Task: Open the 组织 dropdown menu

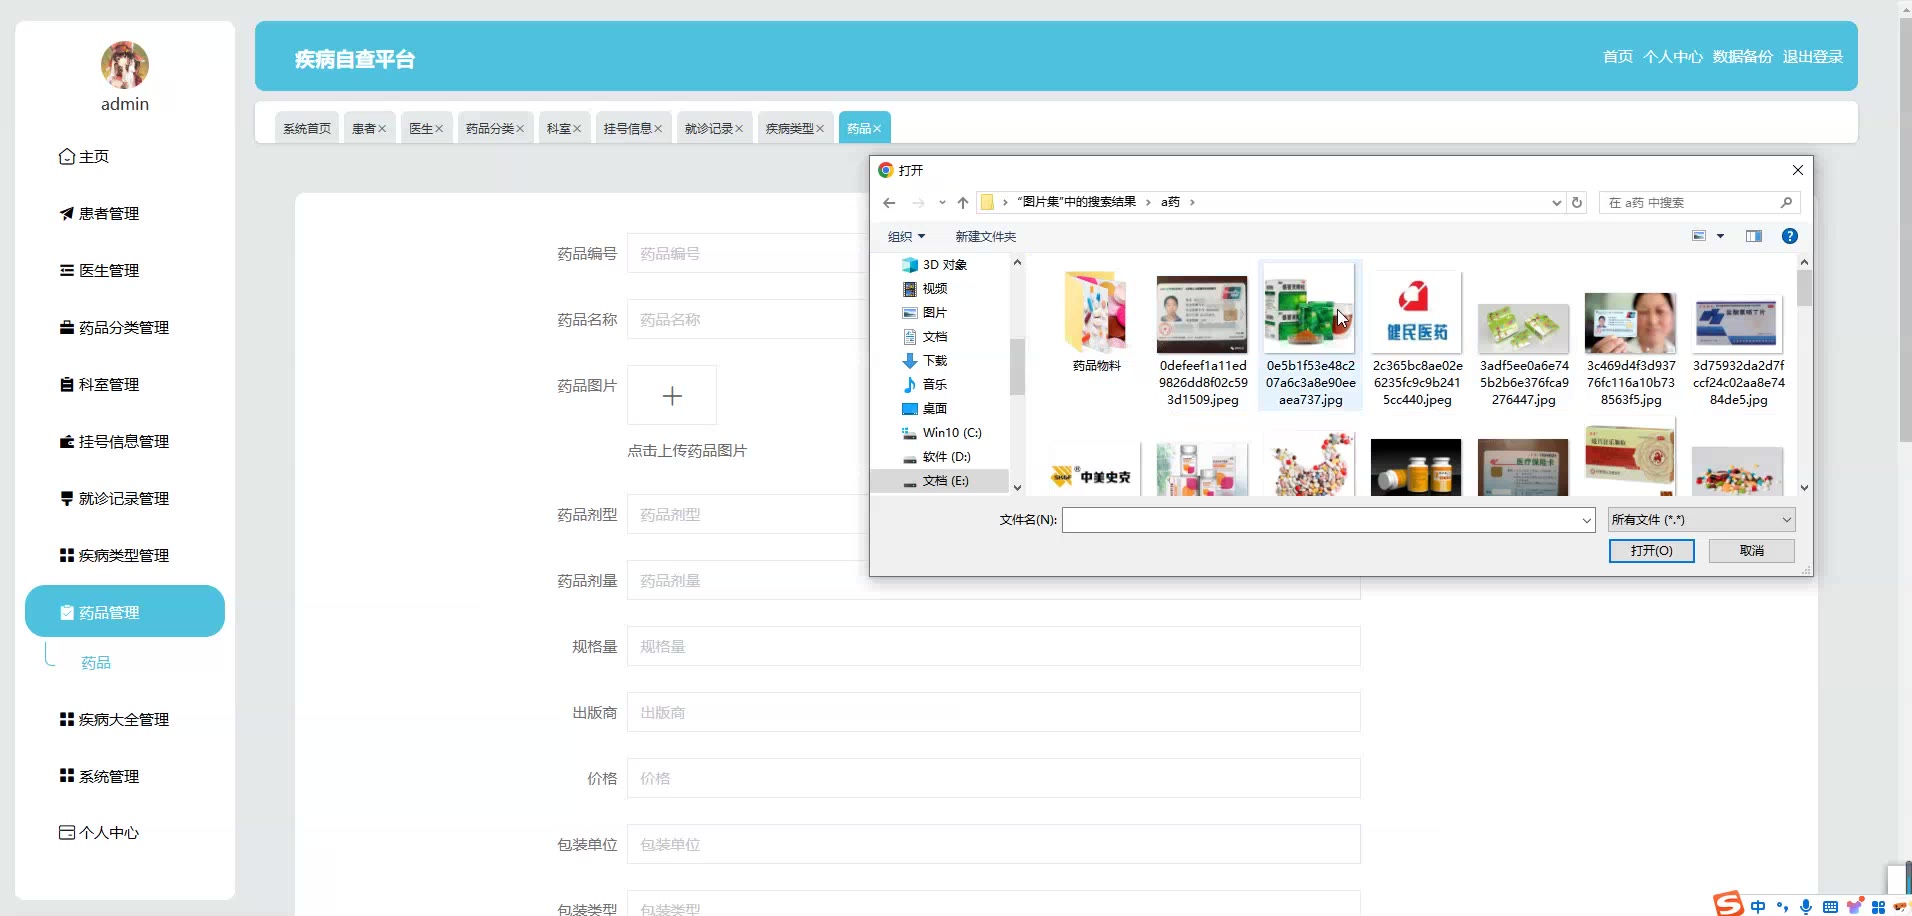Action: point(907,237)
